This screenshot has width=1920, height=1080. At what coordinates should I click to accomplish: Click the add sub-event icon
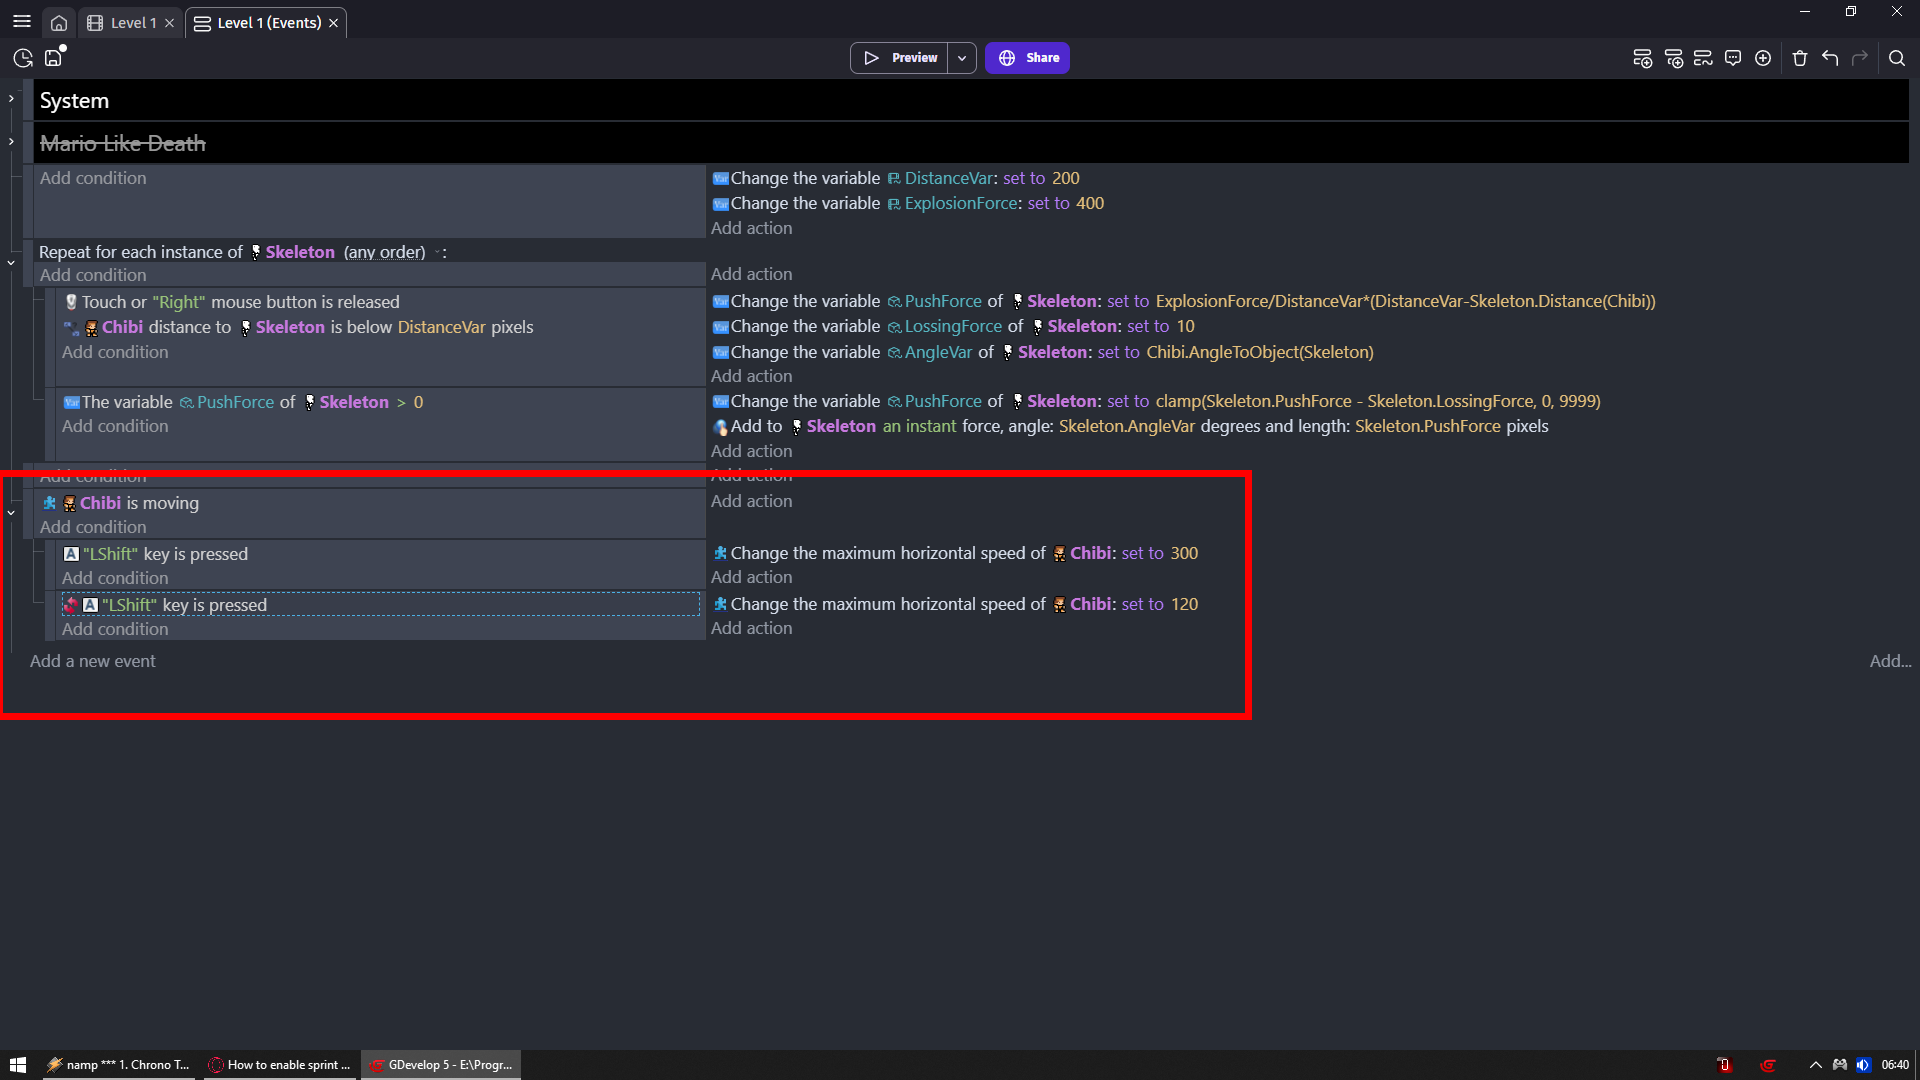pyautogui.click(x=1673, y=58)
